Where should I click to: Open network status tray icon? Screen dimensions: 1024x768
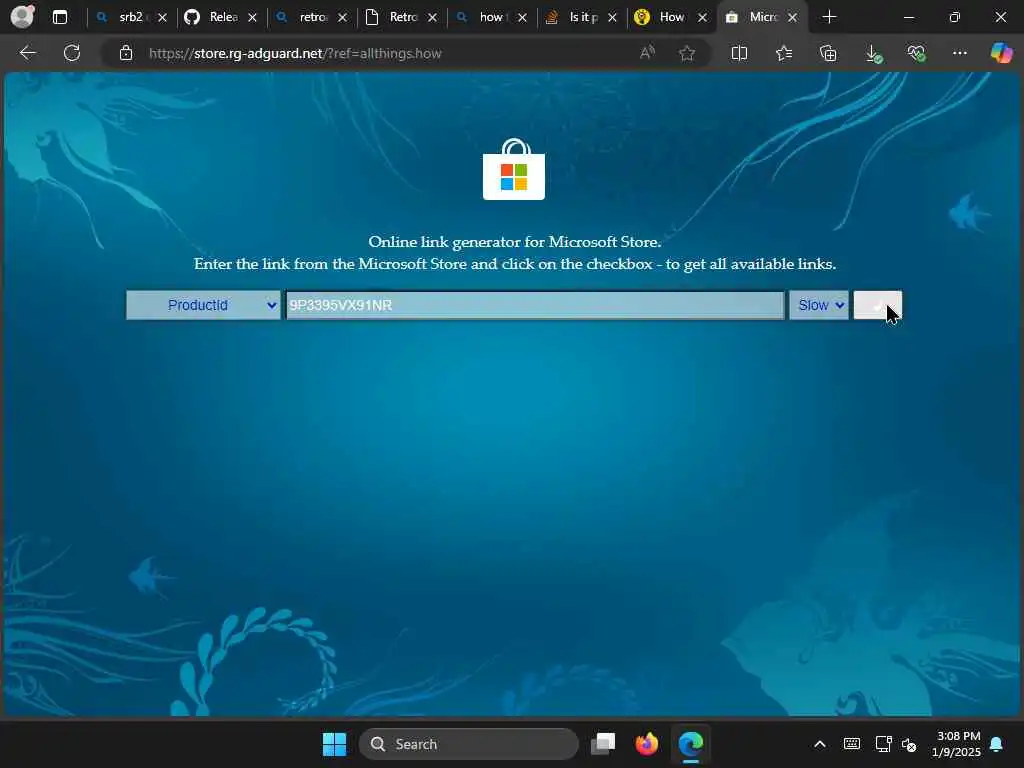[883, 744]
